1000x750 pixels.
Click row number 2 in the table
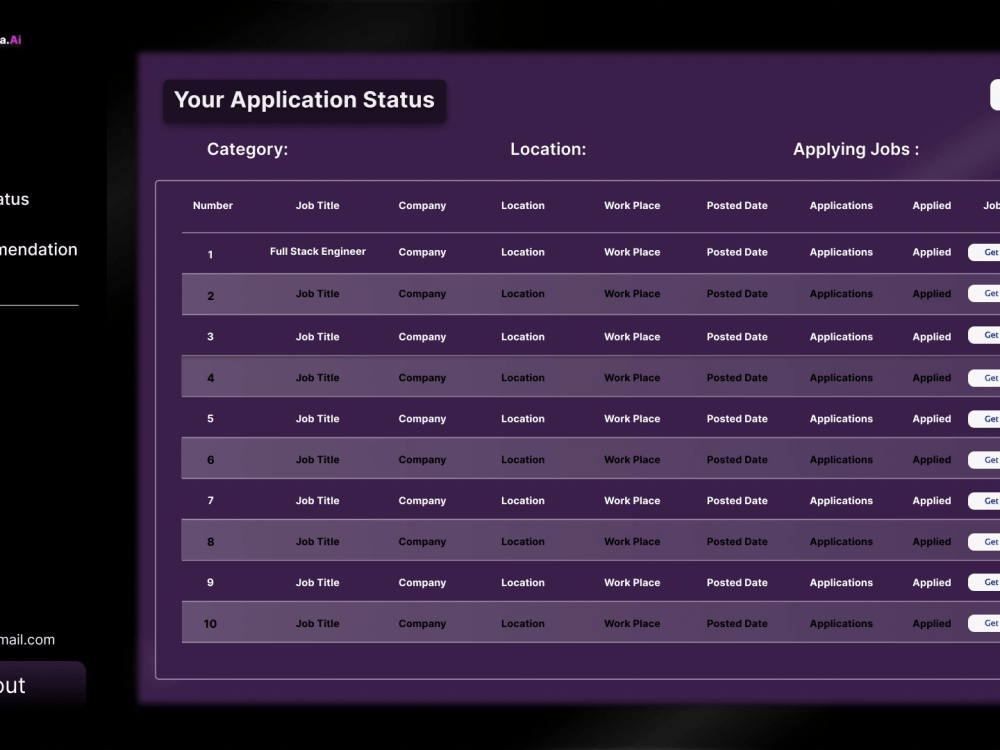(x=210, y=296)
